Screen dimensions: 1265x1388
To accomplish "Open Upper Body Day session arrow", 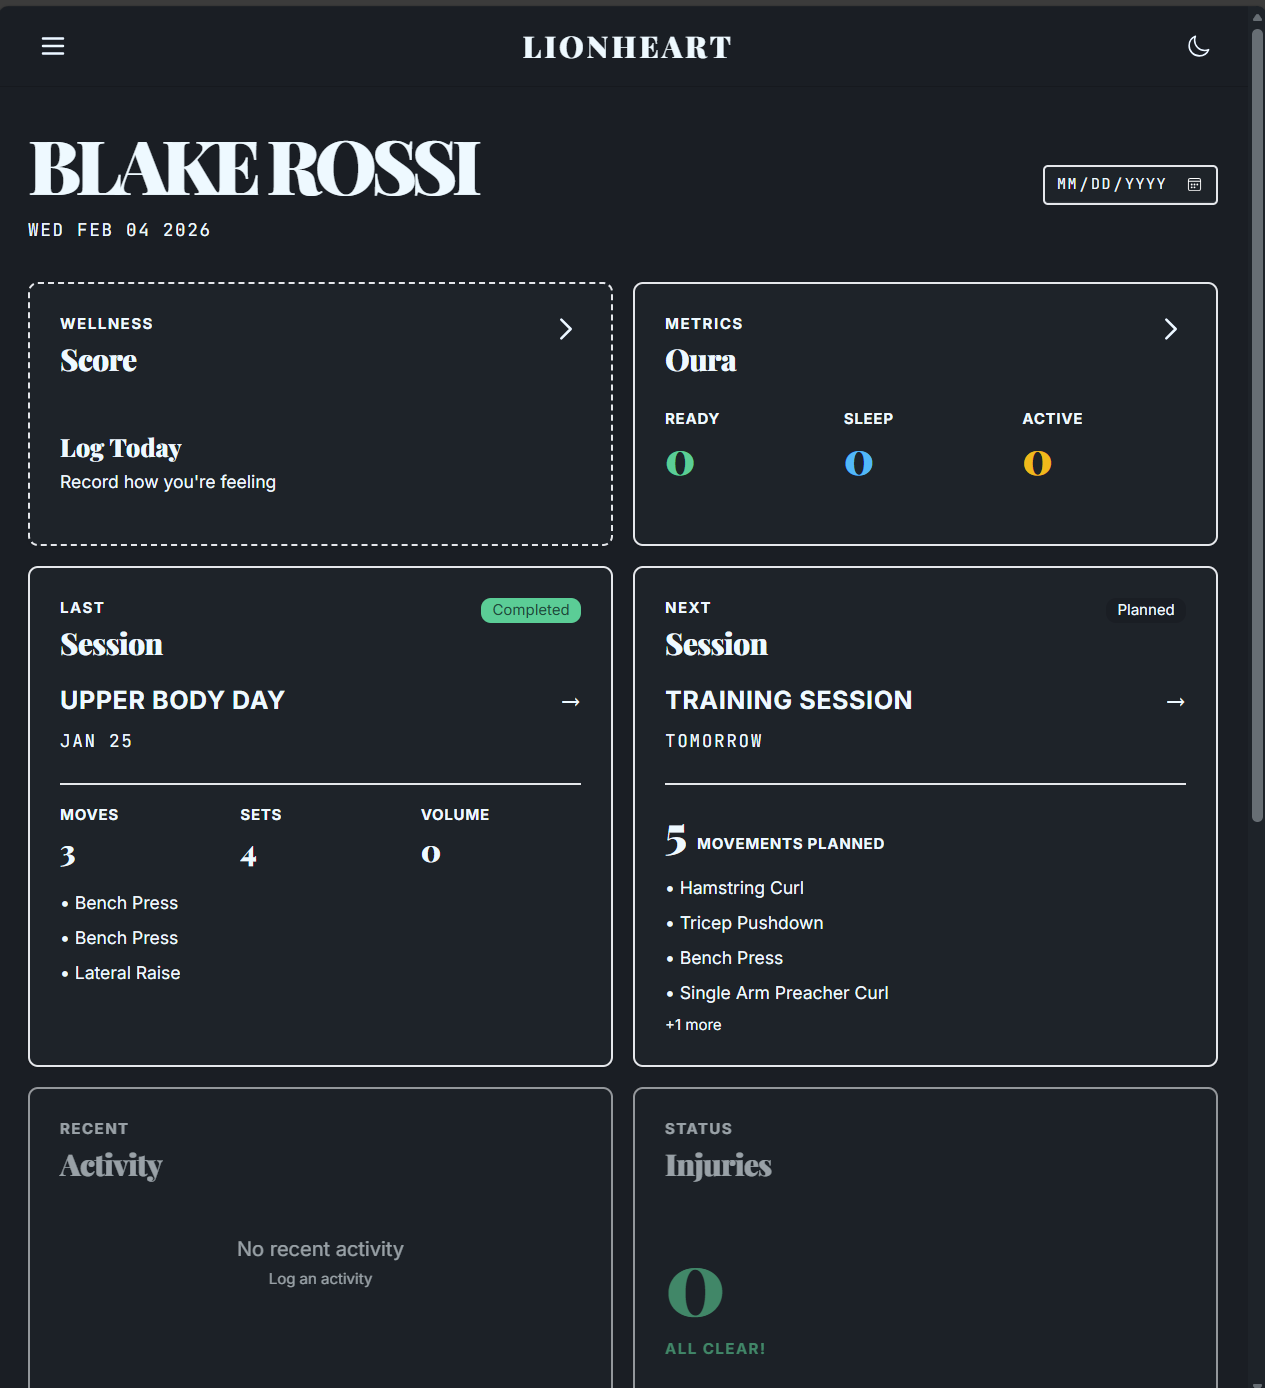I will point(571,702).
